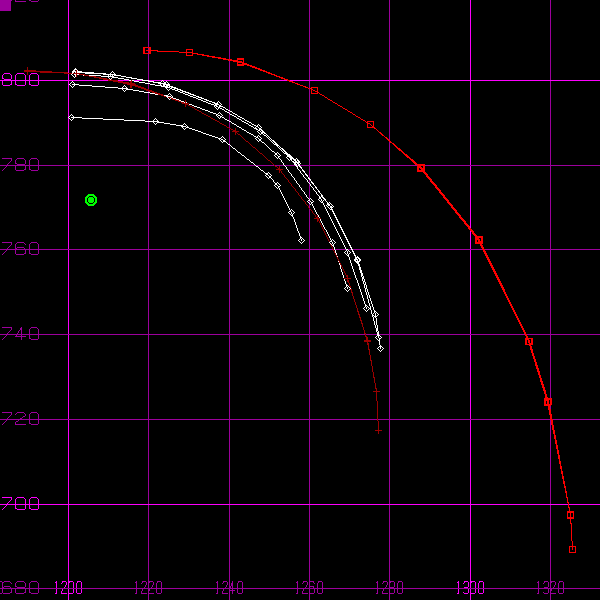Click the 760 y-axis label

20,249
